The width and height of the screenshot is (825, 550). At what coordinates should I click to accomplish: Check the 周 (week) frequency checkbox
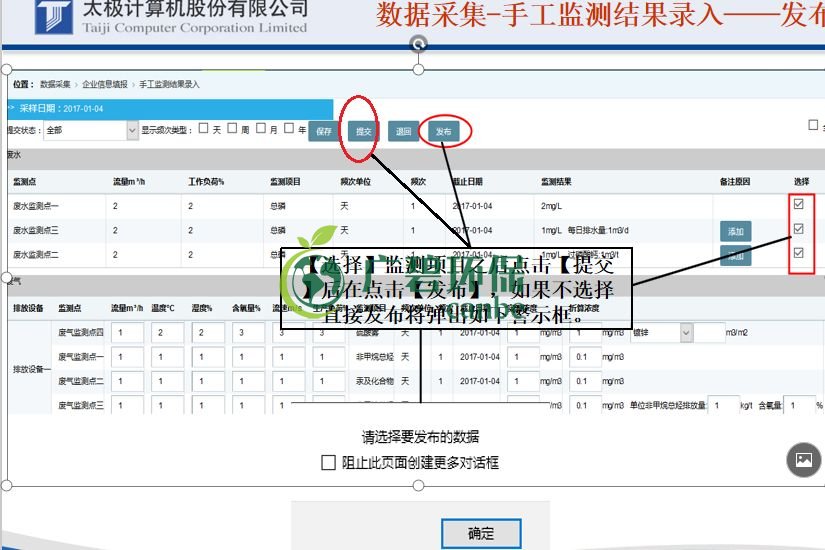coord(232,128)
